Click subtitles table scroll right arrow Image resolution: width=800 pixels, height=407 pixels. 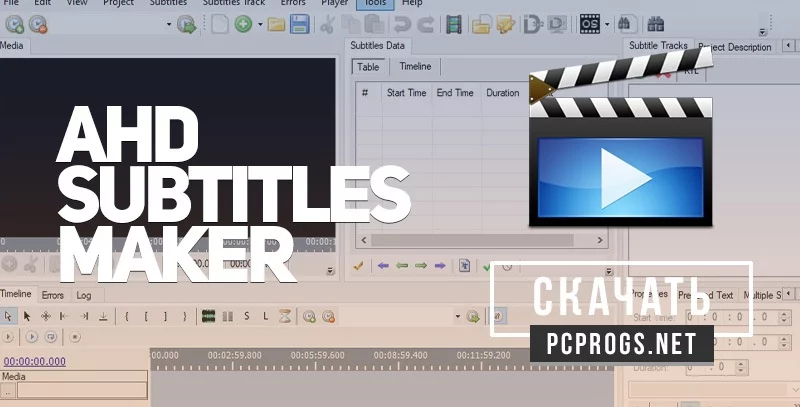coord(600,240)
